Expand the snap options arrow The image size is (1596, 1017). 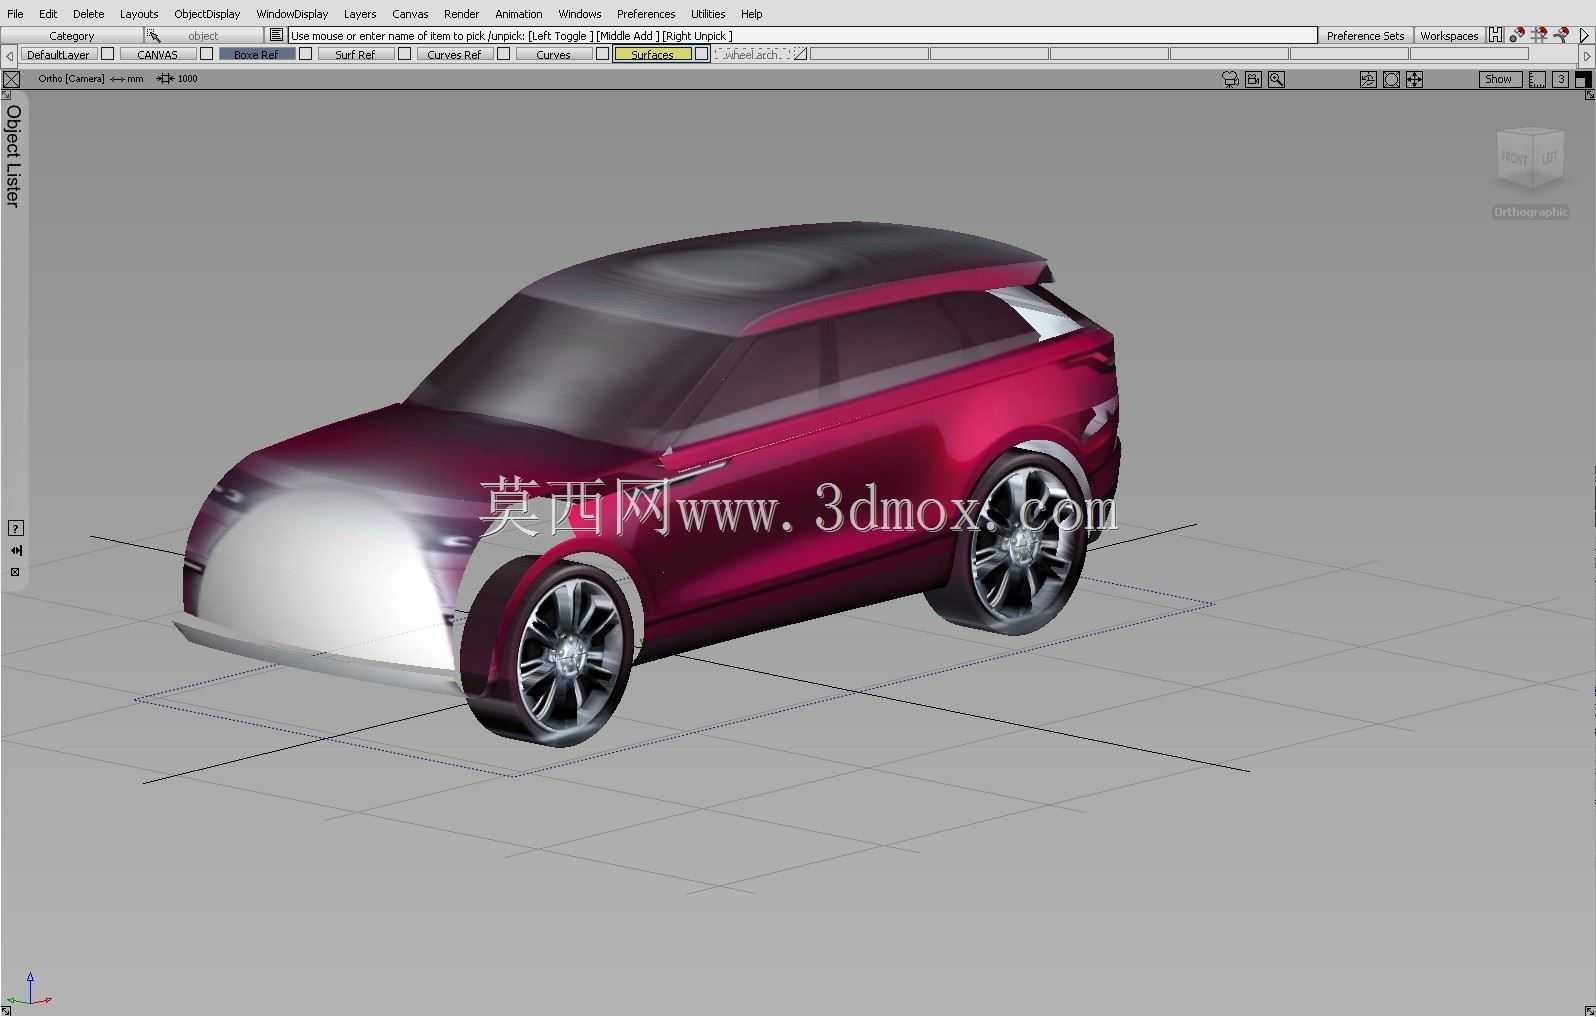[1584, 35]
